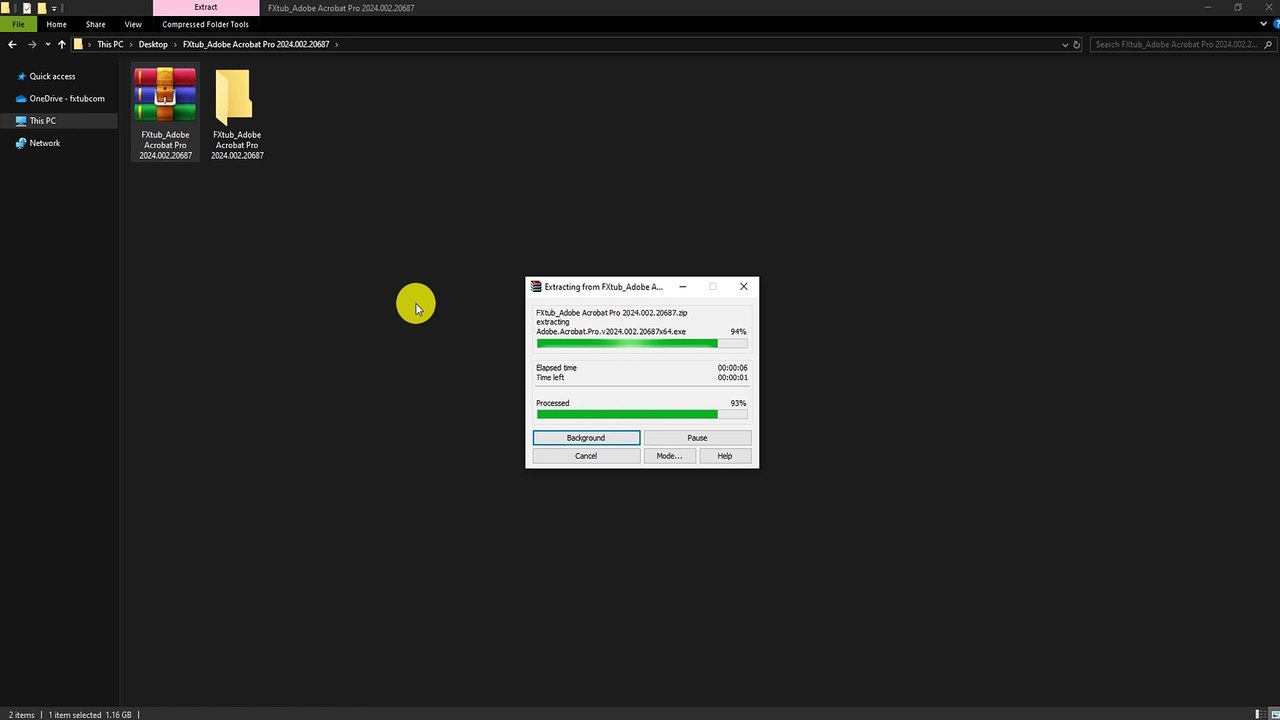Refresh the current folder view
Viewport: 1280px width, 720px height.
[1077, 44]
